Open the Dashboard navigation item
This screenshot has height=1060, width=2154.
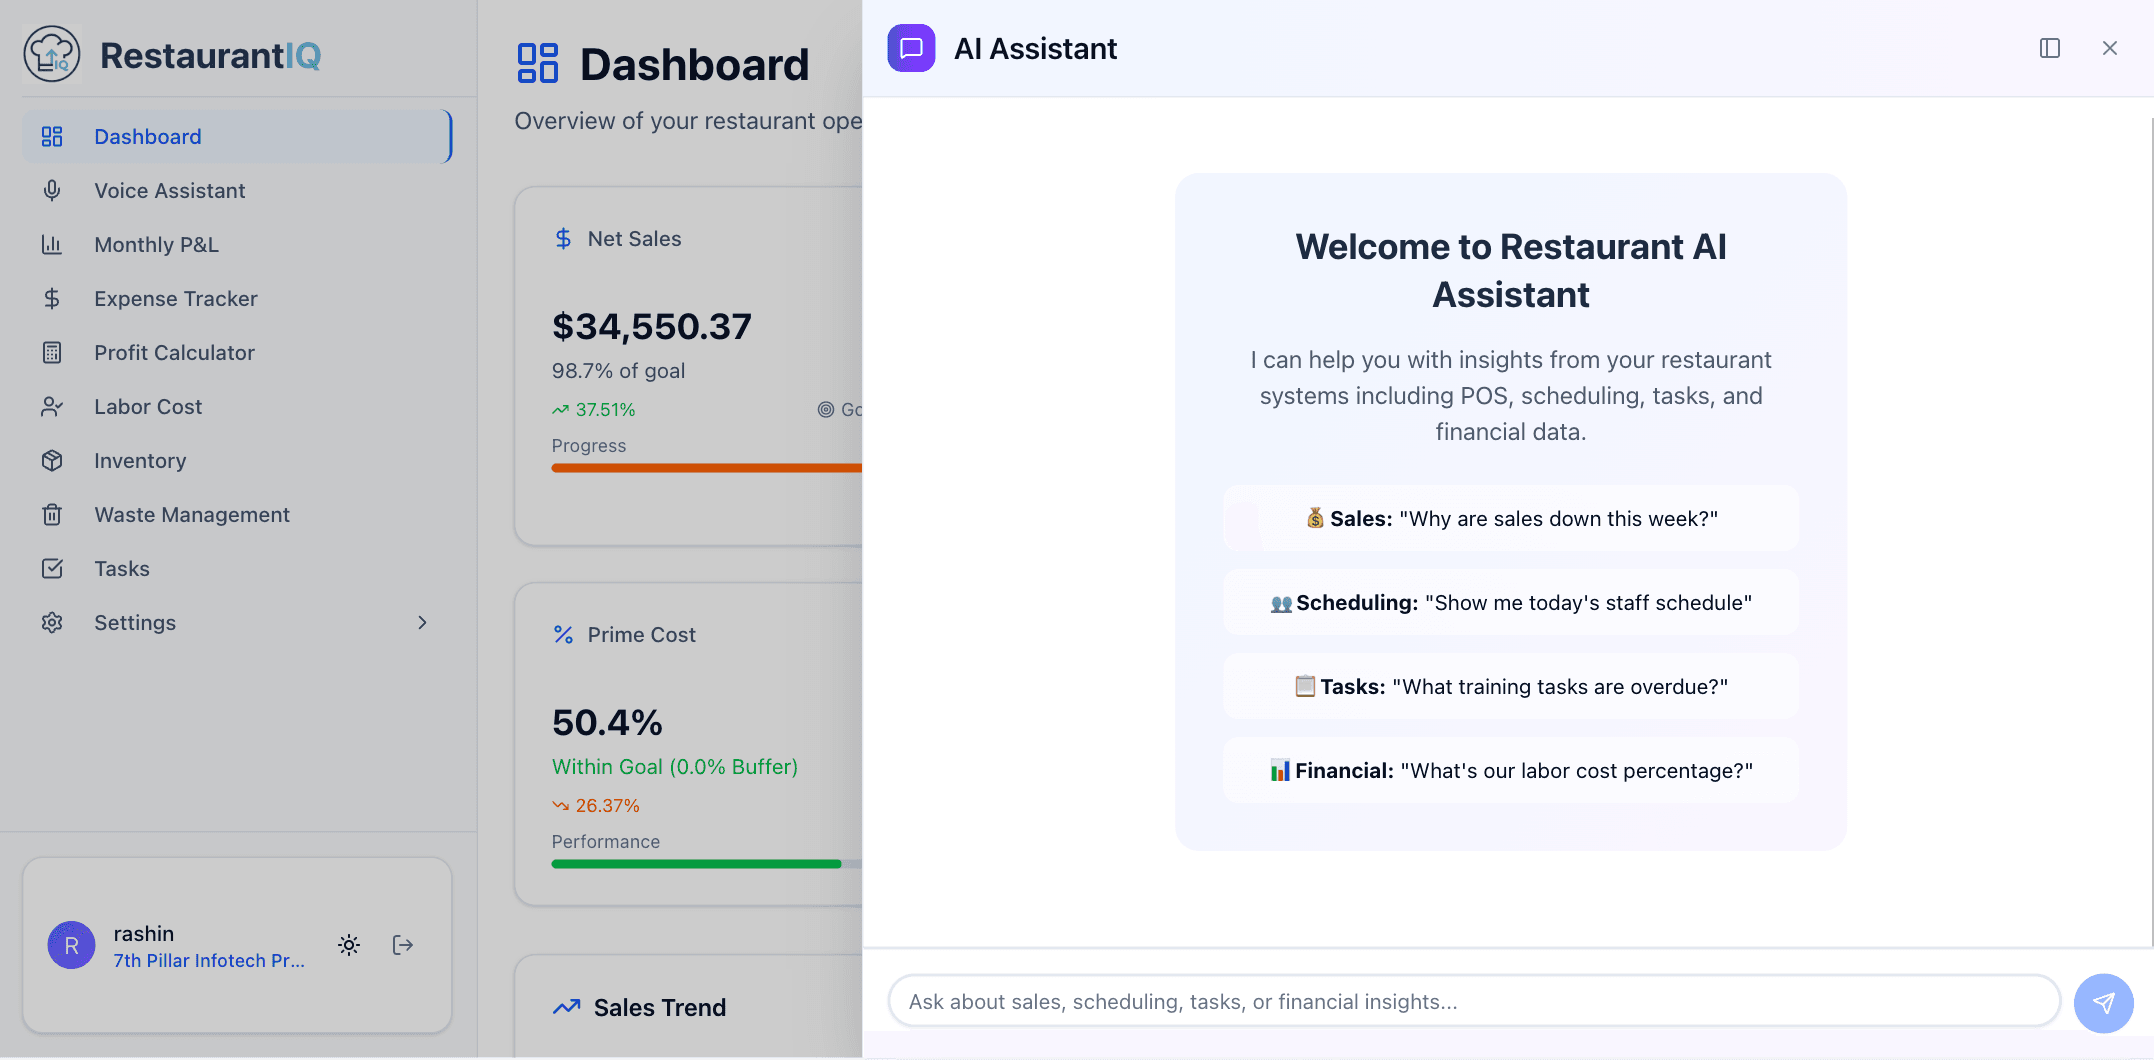coord(147,136)
